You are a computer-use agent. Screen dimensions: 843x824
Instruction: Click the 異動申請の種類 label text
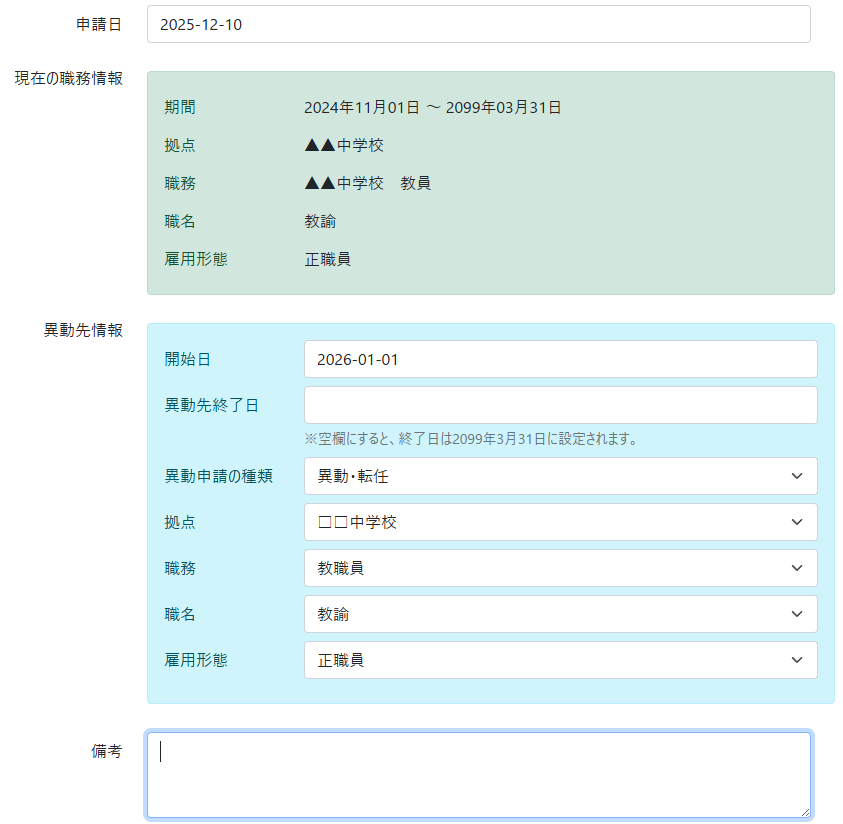[219, 476]
